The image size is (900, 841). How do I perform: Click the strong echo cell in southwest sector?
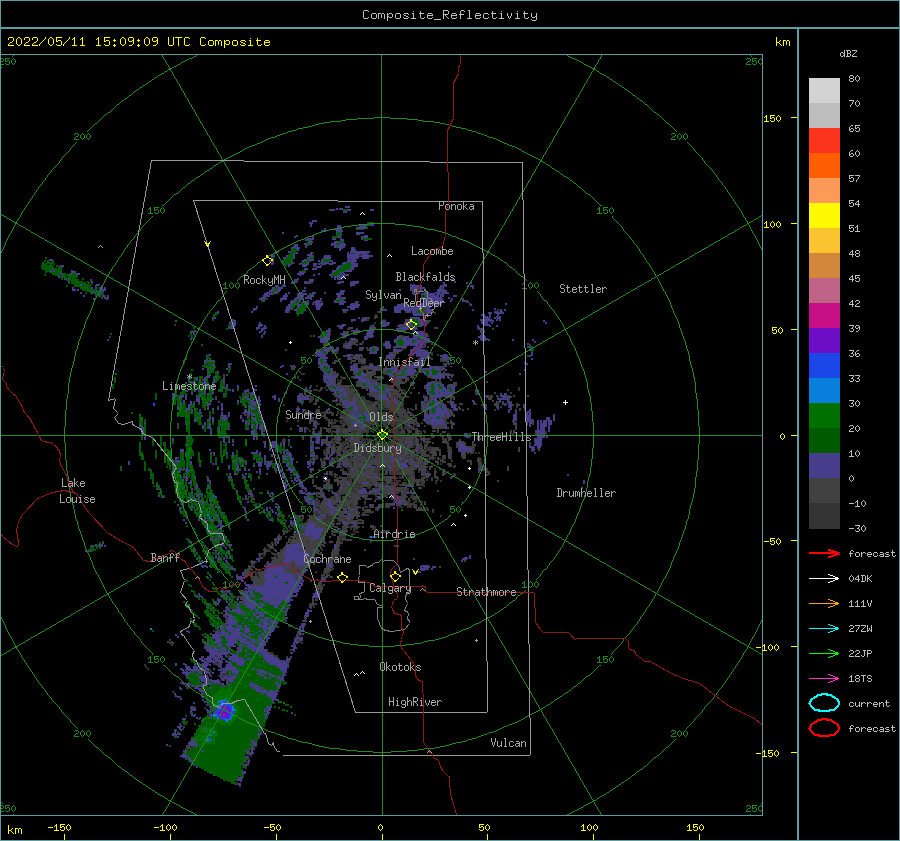[223, 712]
